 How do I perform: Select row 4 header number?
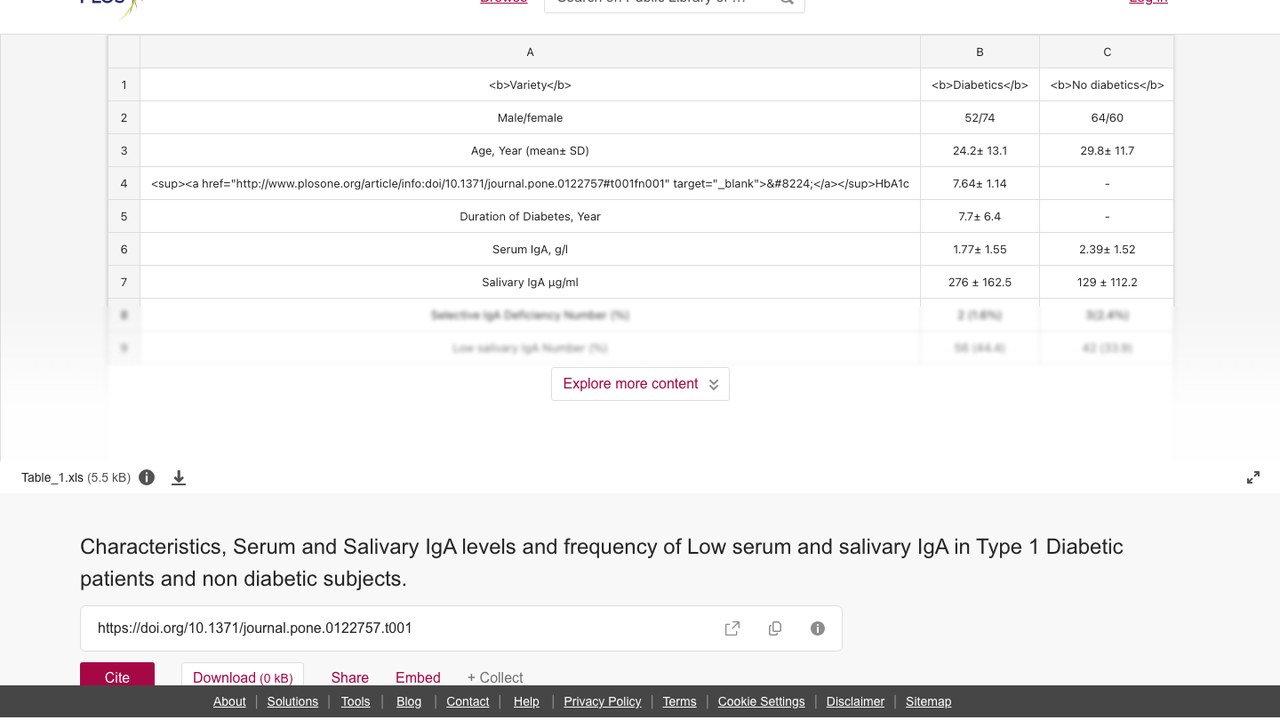click(124, 184)
